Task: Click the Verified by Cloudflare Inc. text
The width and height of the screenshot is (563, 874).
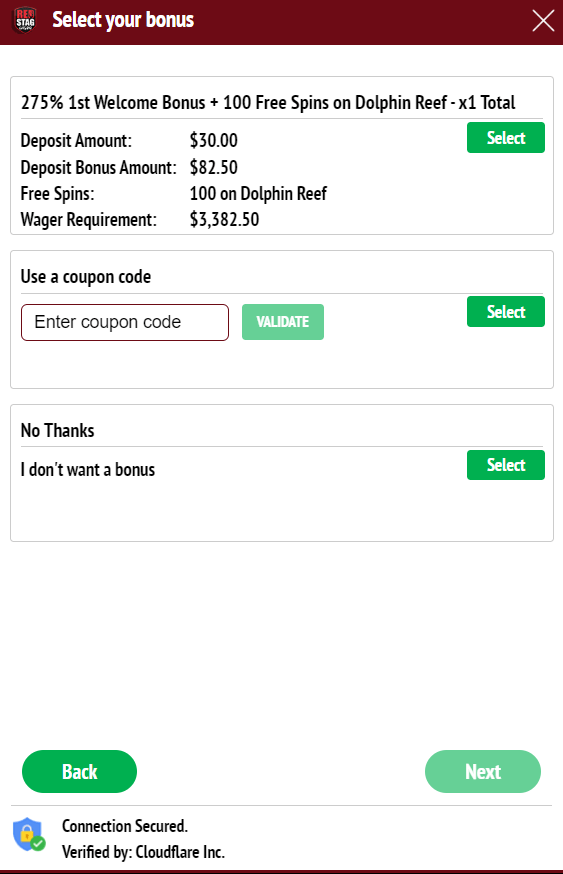Action: tap(143, 852)
